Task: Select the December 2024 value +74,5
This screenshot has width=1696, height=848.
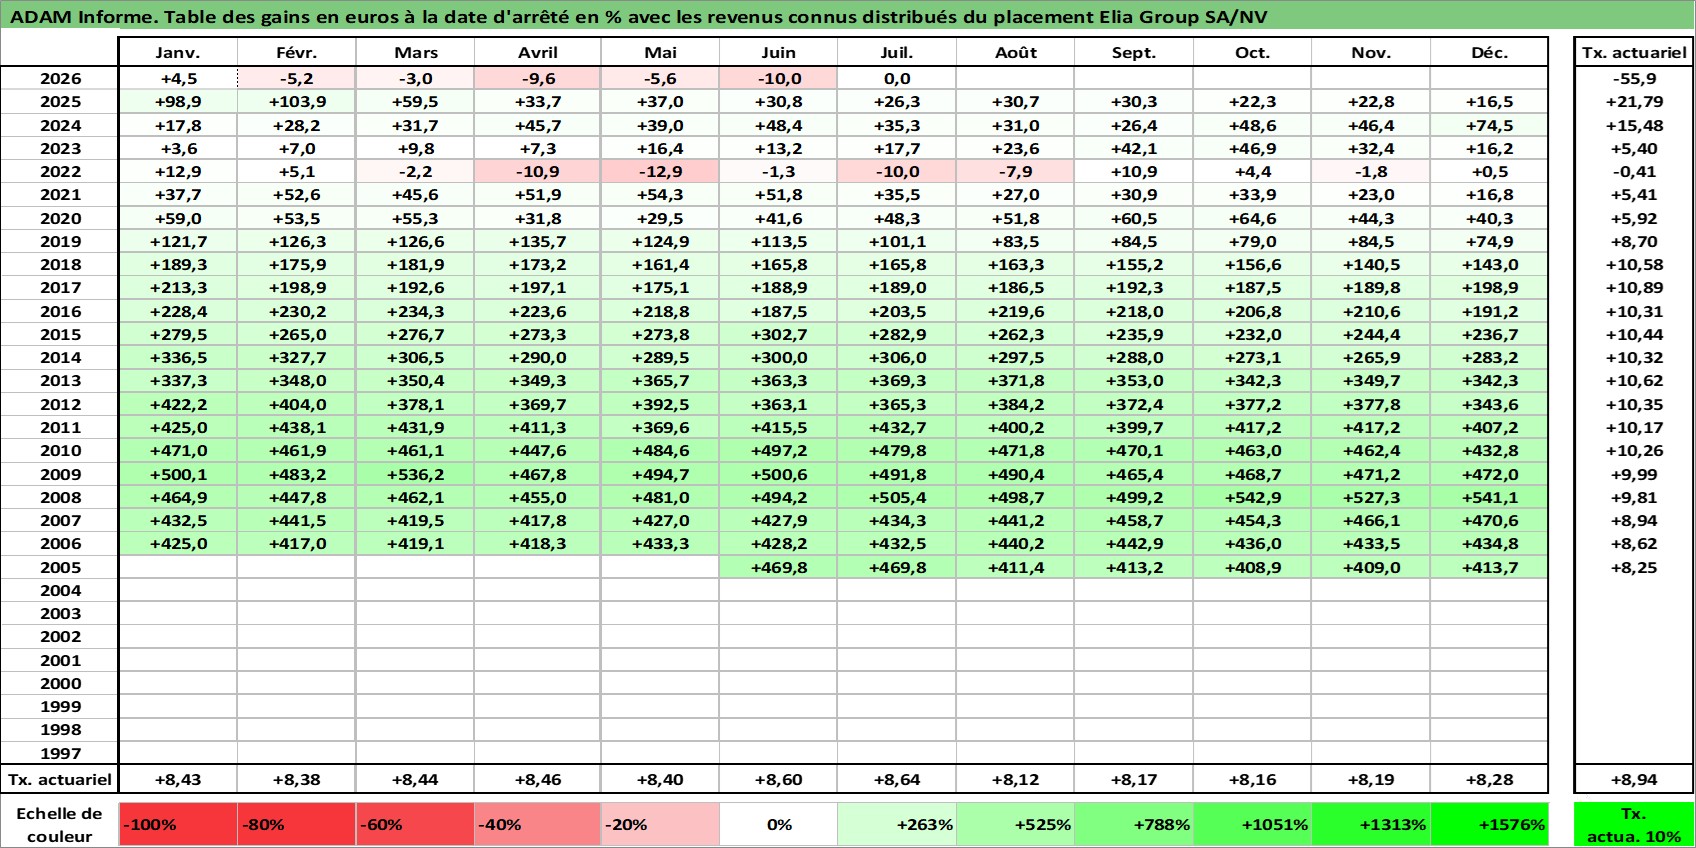Action: click(x=1489, y=125)
